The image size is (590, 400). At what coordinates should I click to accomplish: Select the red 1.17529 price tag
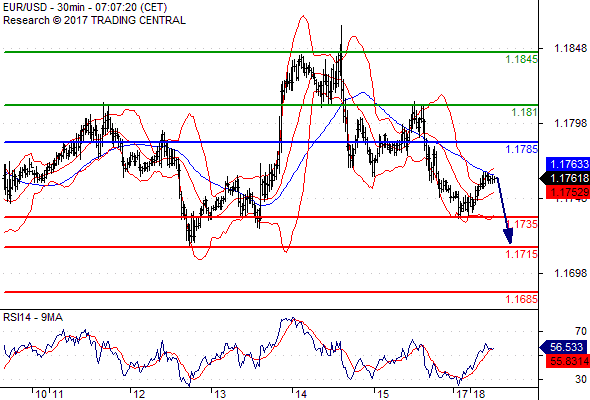coord(567,192)
